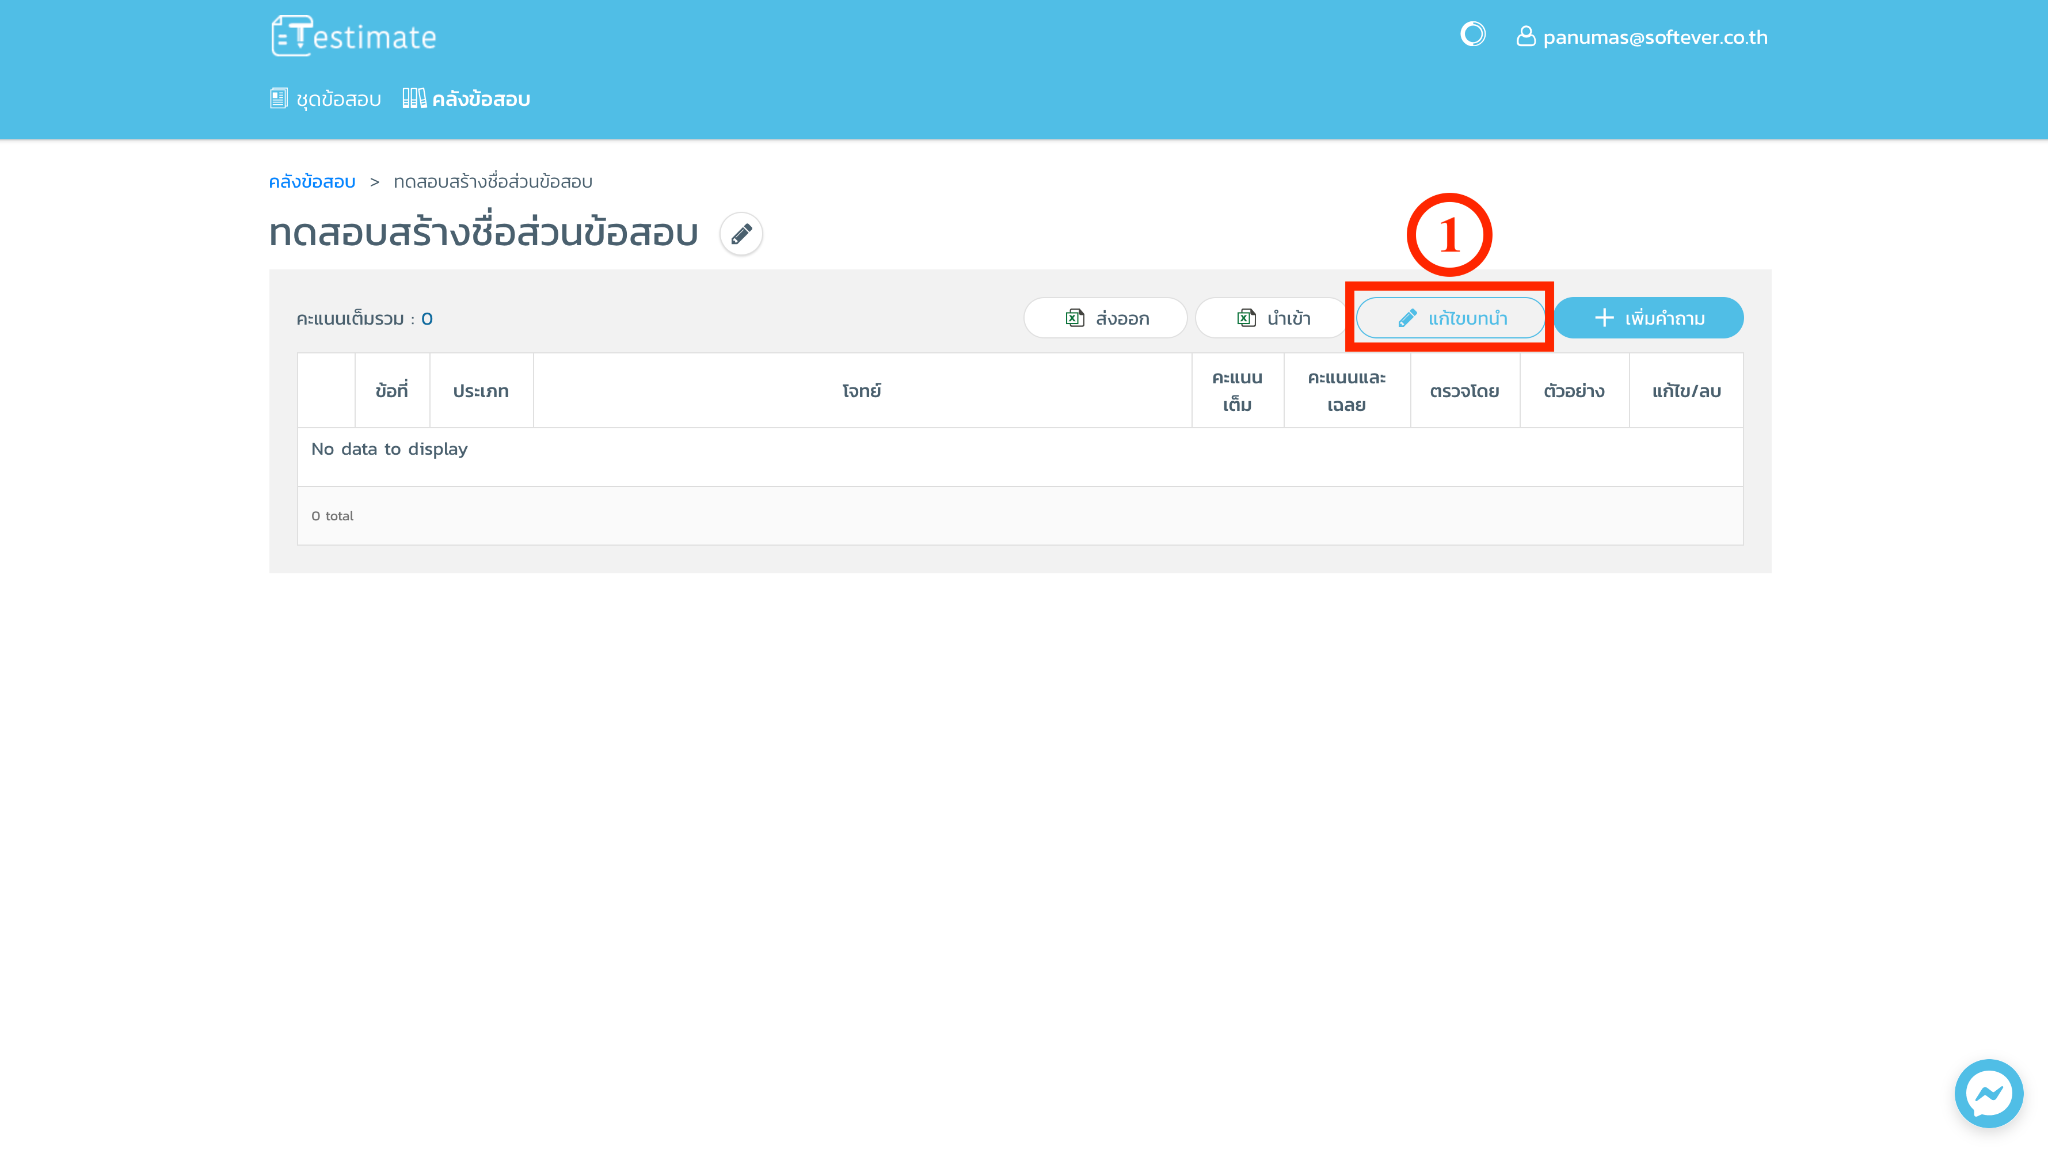Image resolution: width=2048 pixels, height=1149 pixels.
Task: Click the Excel icon on นำเข้า button
Action: (1246, 318)
